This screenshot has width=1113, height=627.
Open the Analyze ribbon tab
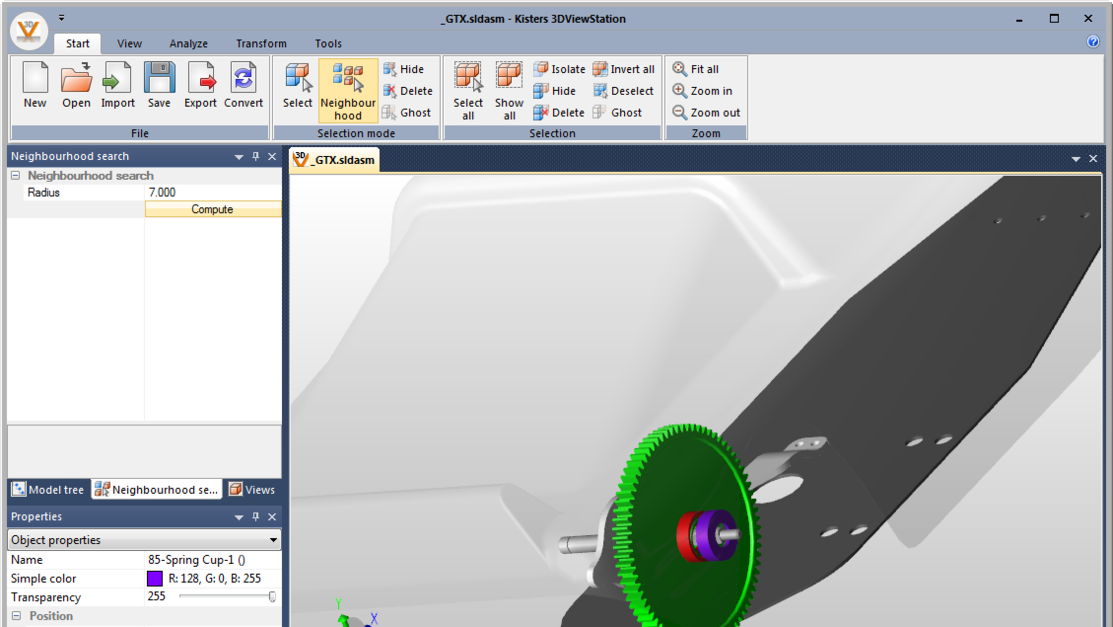coord(188,43)
